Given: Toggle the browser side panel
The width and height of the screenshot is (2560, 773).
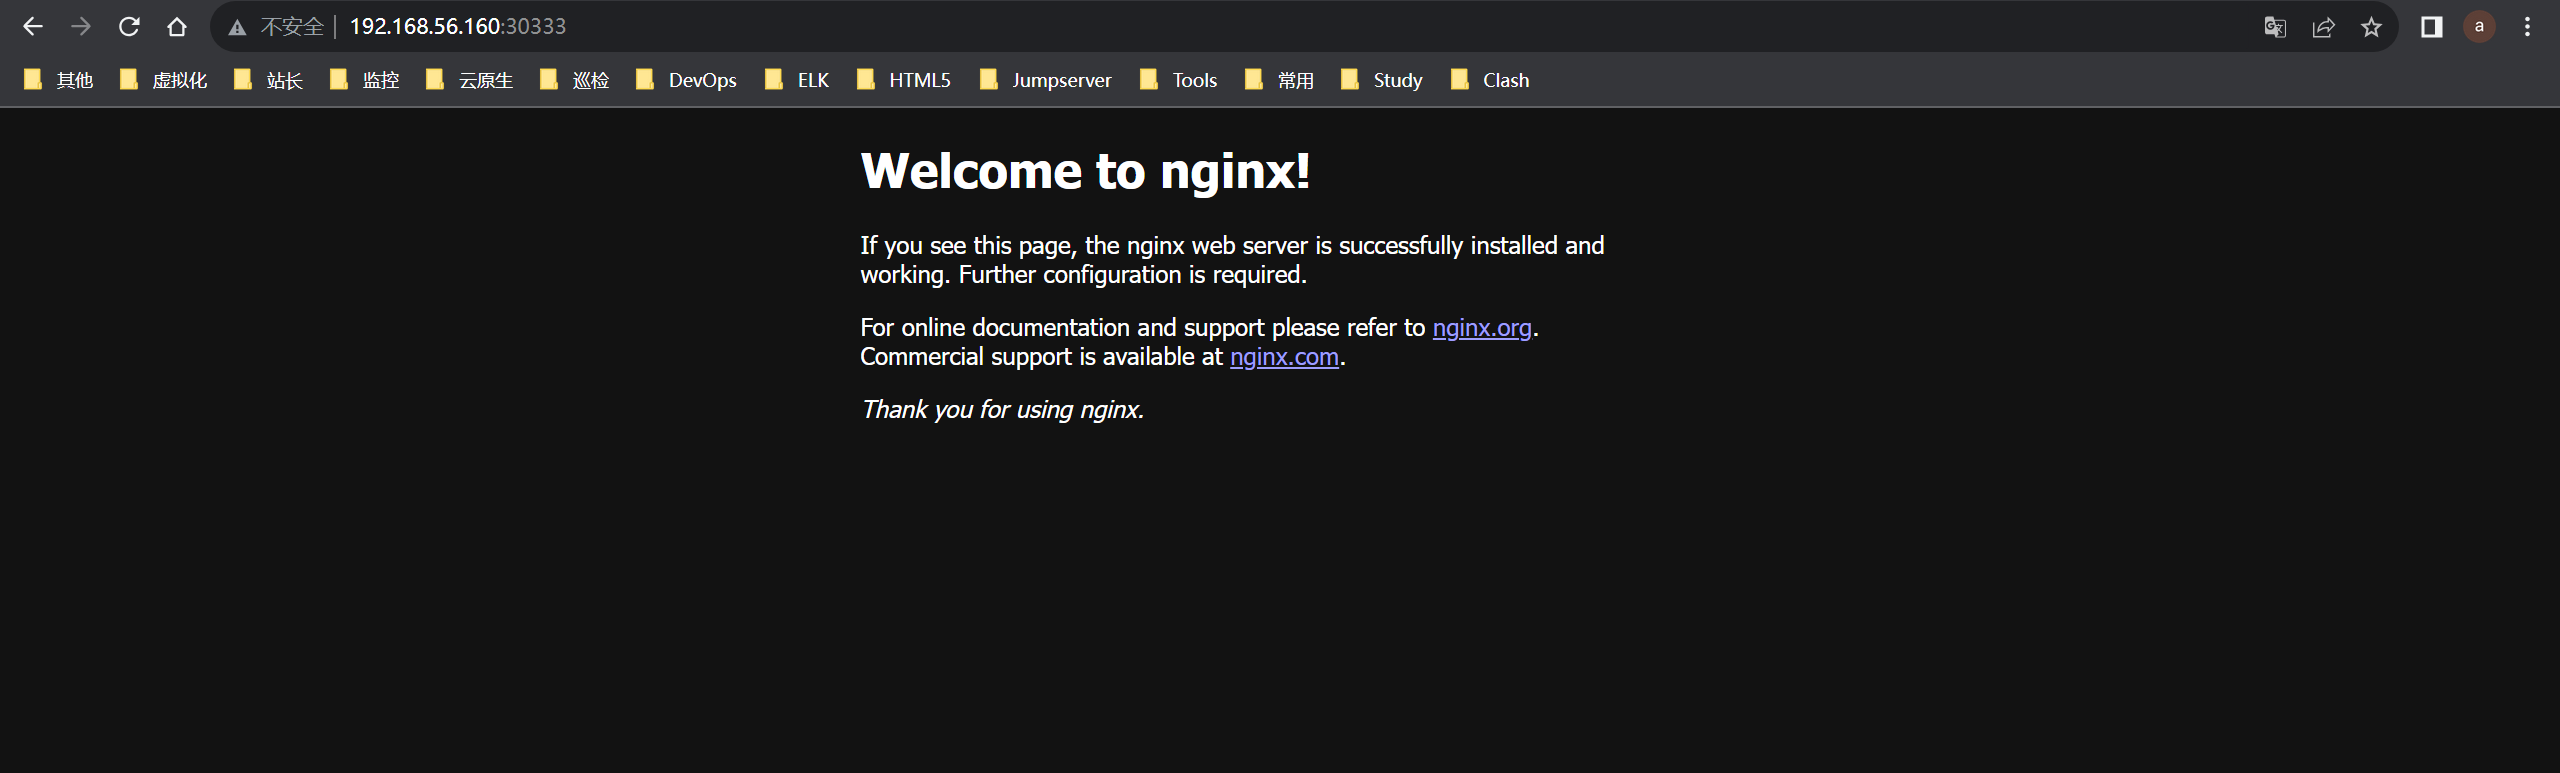Looking at the screenshot, I should 2431,27.
